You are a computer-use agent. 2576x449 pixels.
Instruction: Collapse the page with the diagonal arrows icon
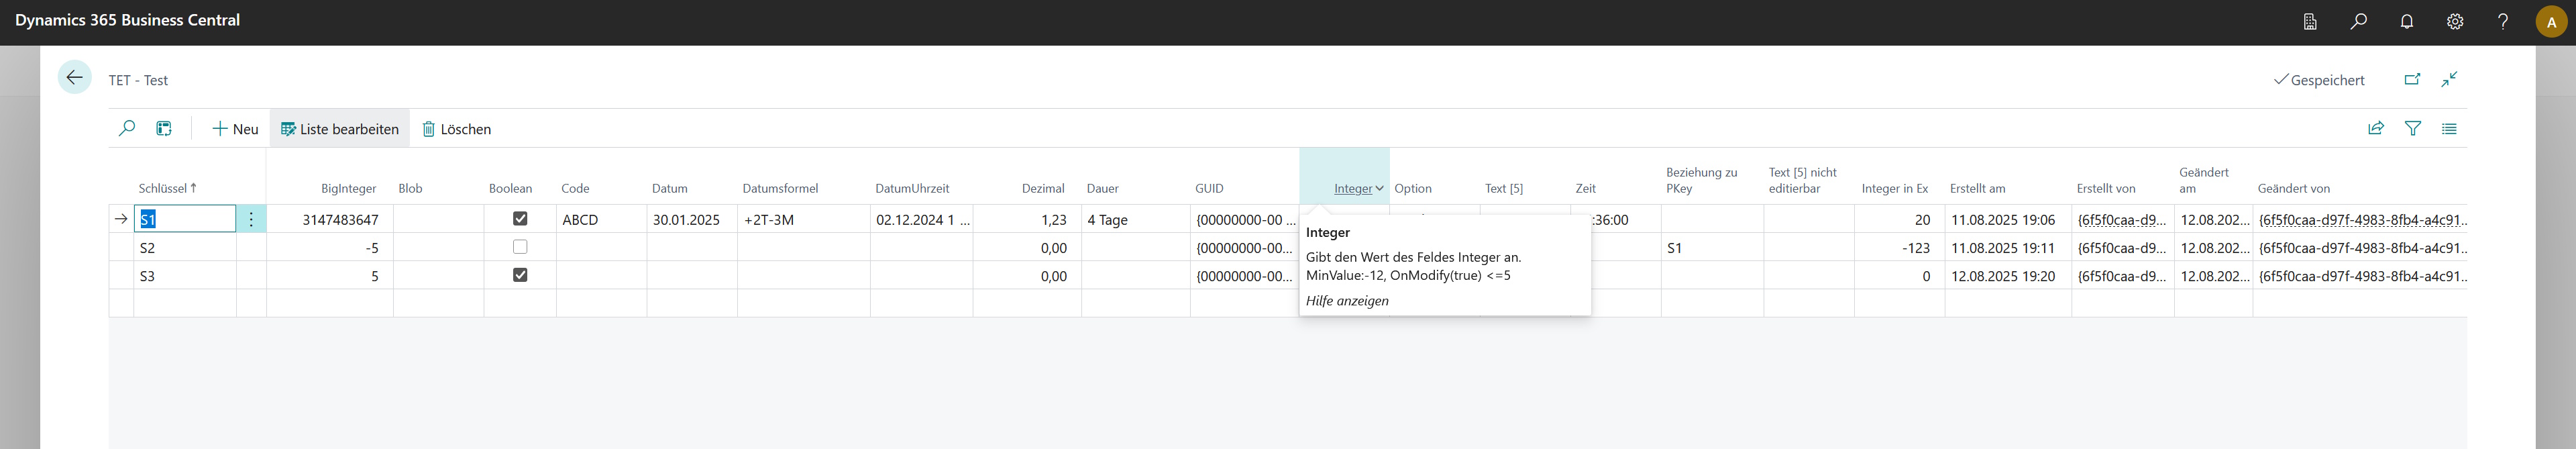[x=2449, y=80]
